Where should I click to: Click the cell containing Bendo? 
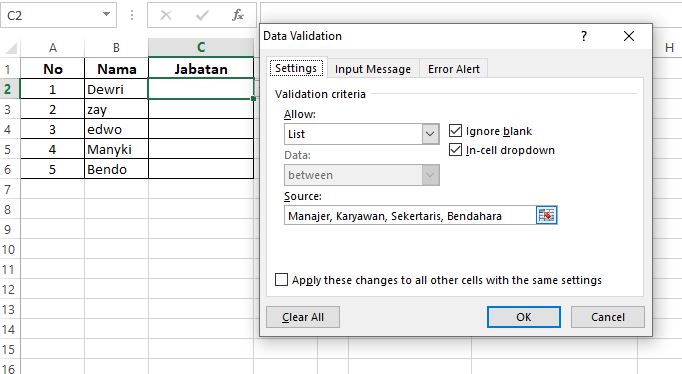pyautogui.click(x=117, y=169)
